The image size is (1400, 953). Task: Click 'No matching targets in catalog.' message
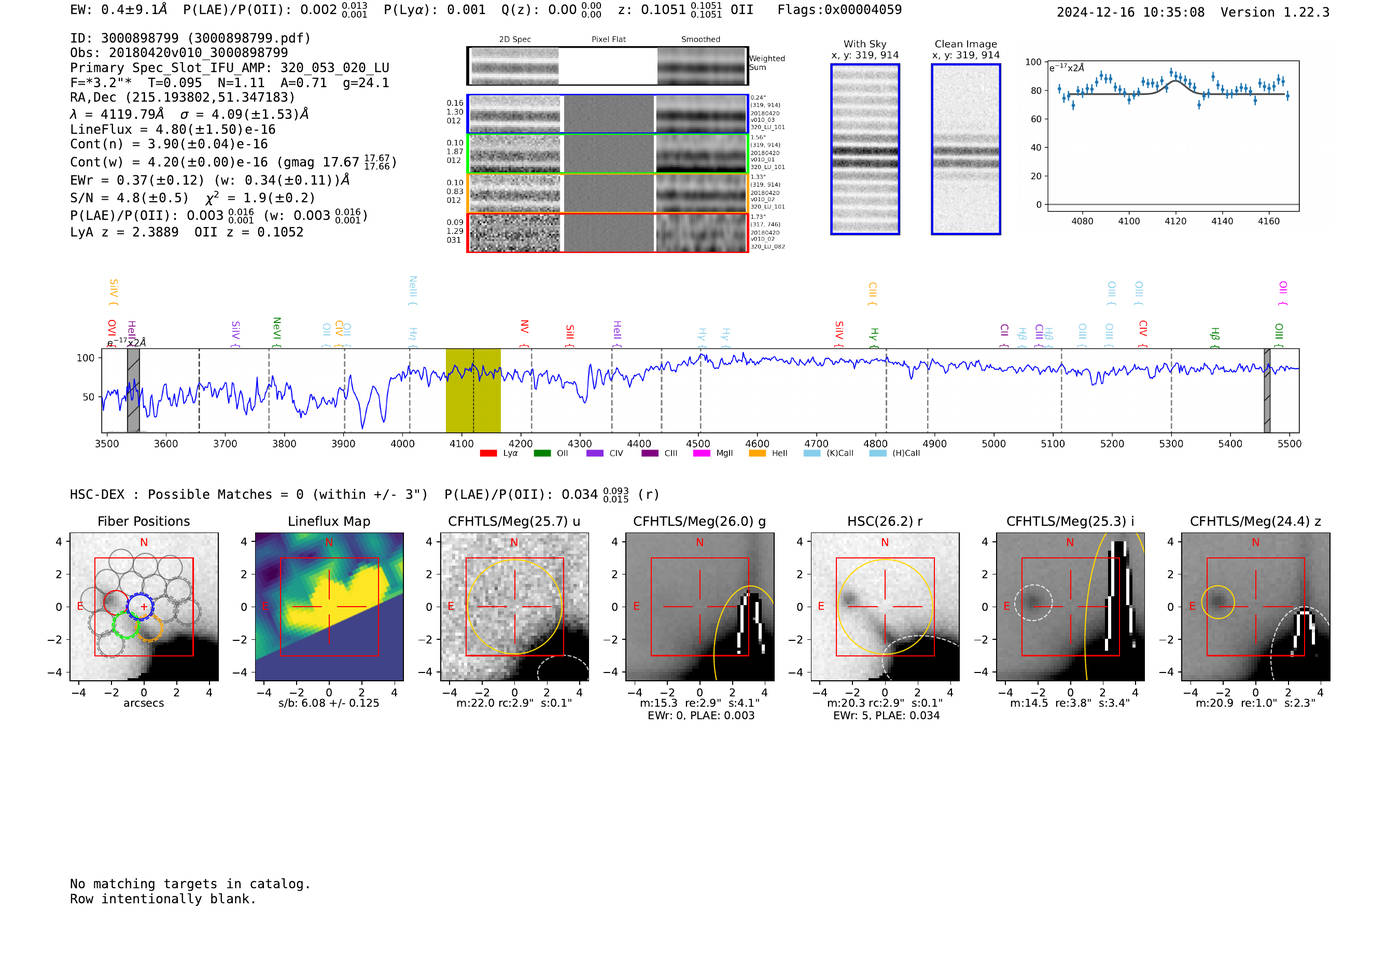pos(190,884)
